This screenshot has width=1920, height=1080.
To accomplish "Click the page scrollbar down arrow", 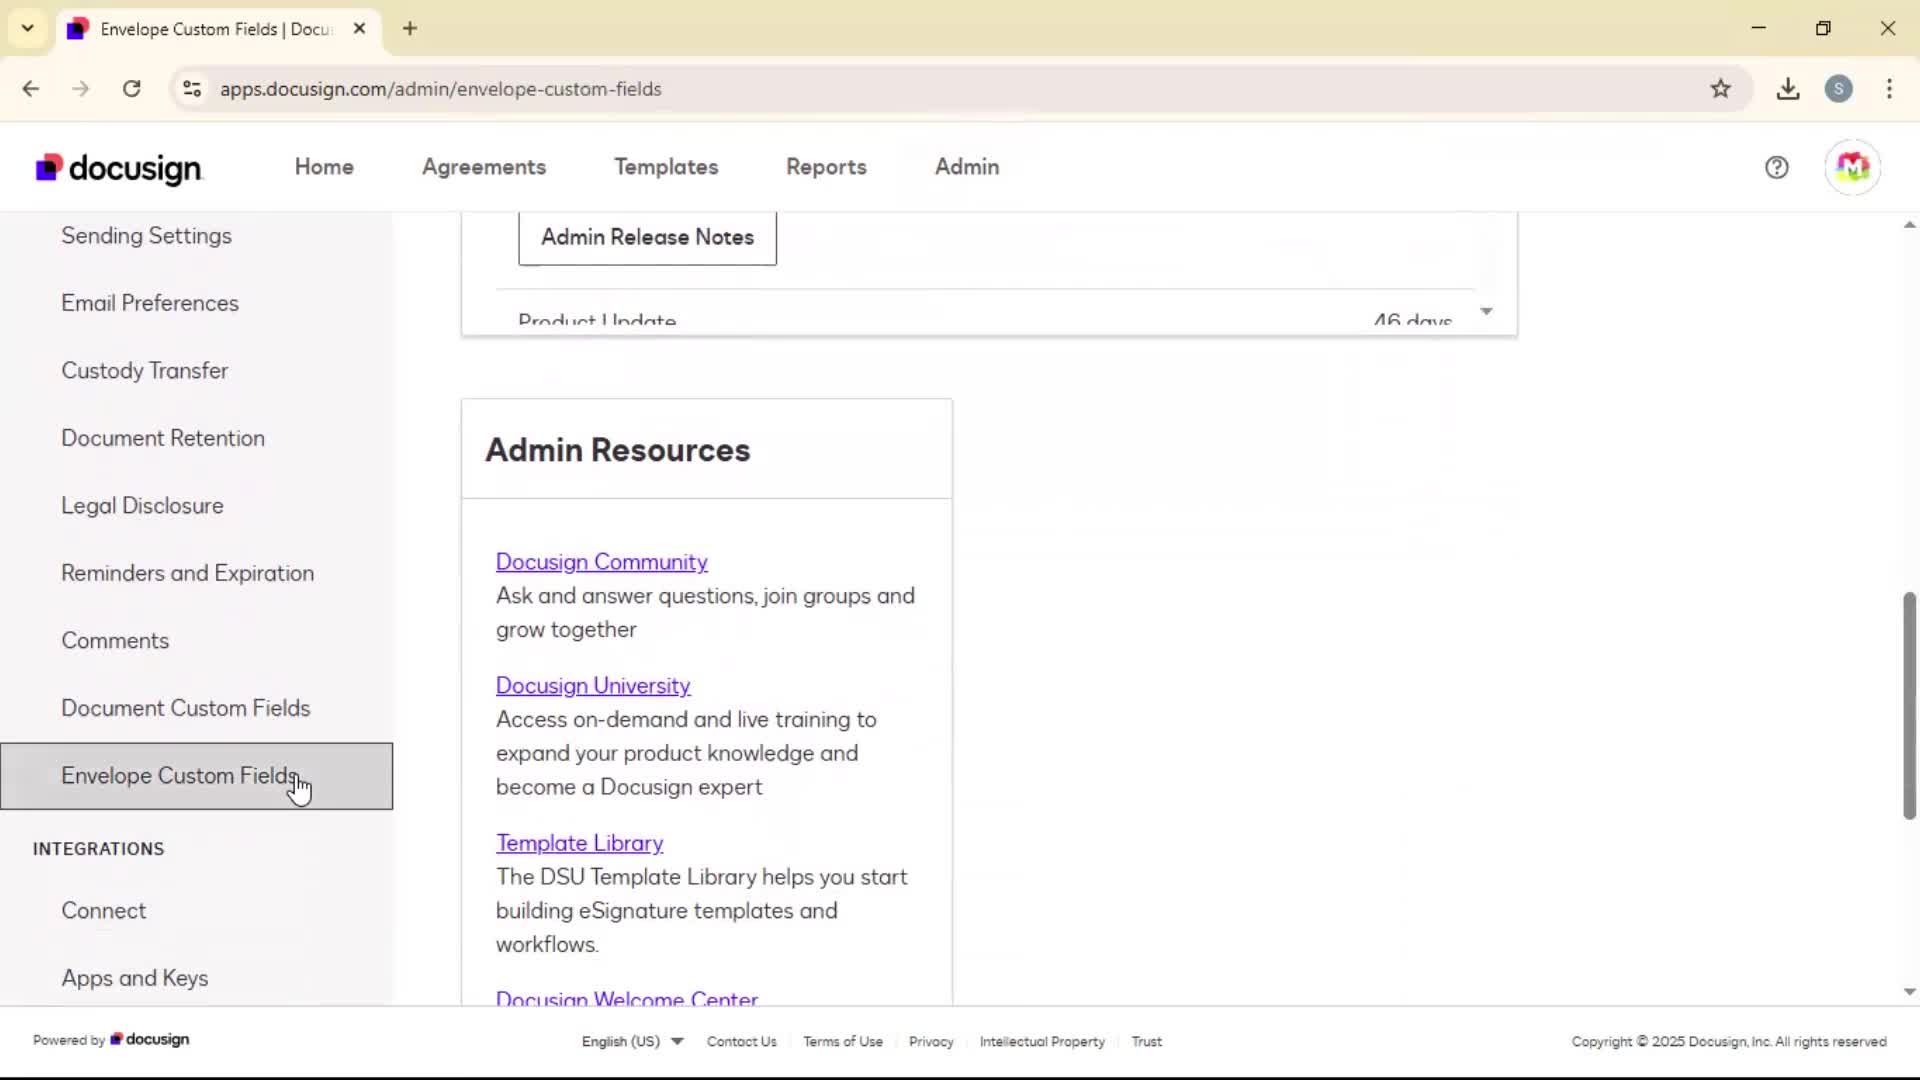I will pyautogui.click(x=1909, y=992).
